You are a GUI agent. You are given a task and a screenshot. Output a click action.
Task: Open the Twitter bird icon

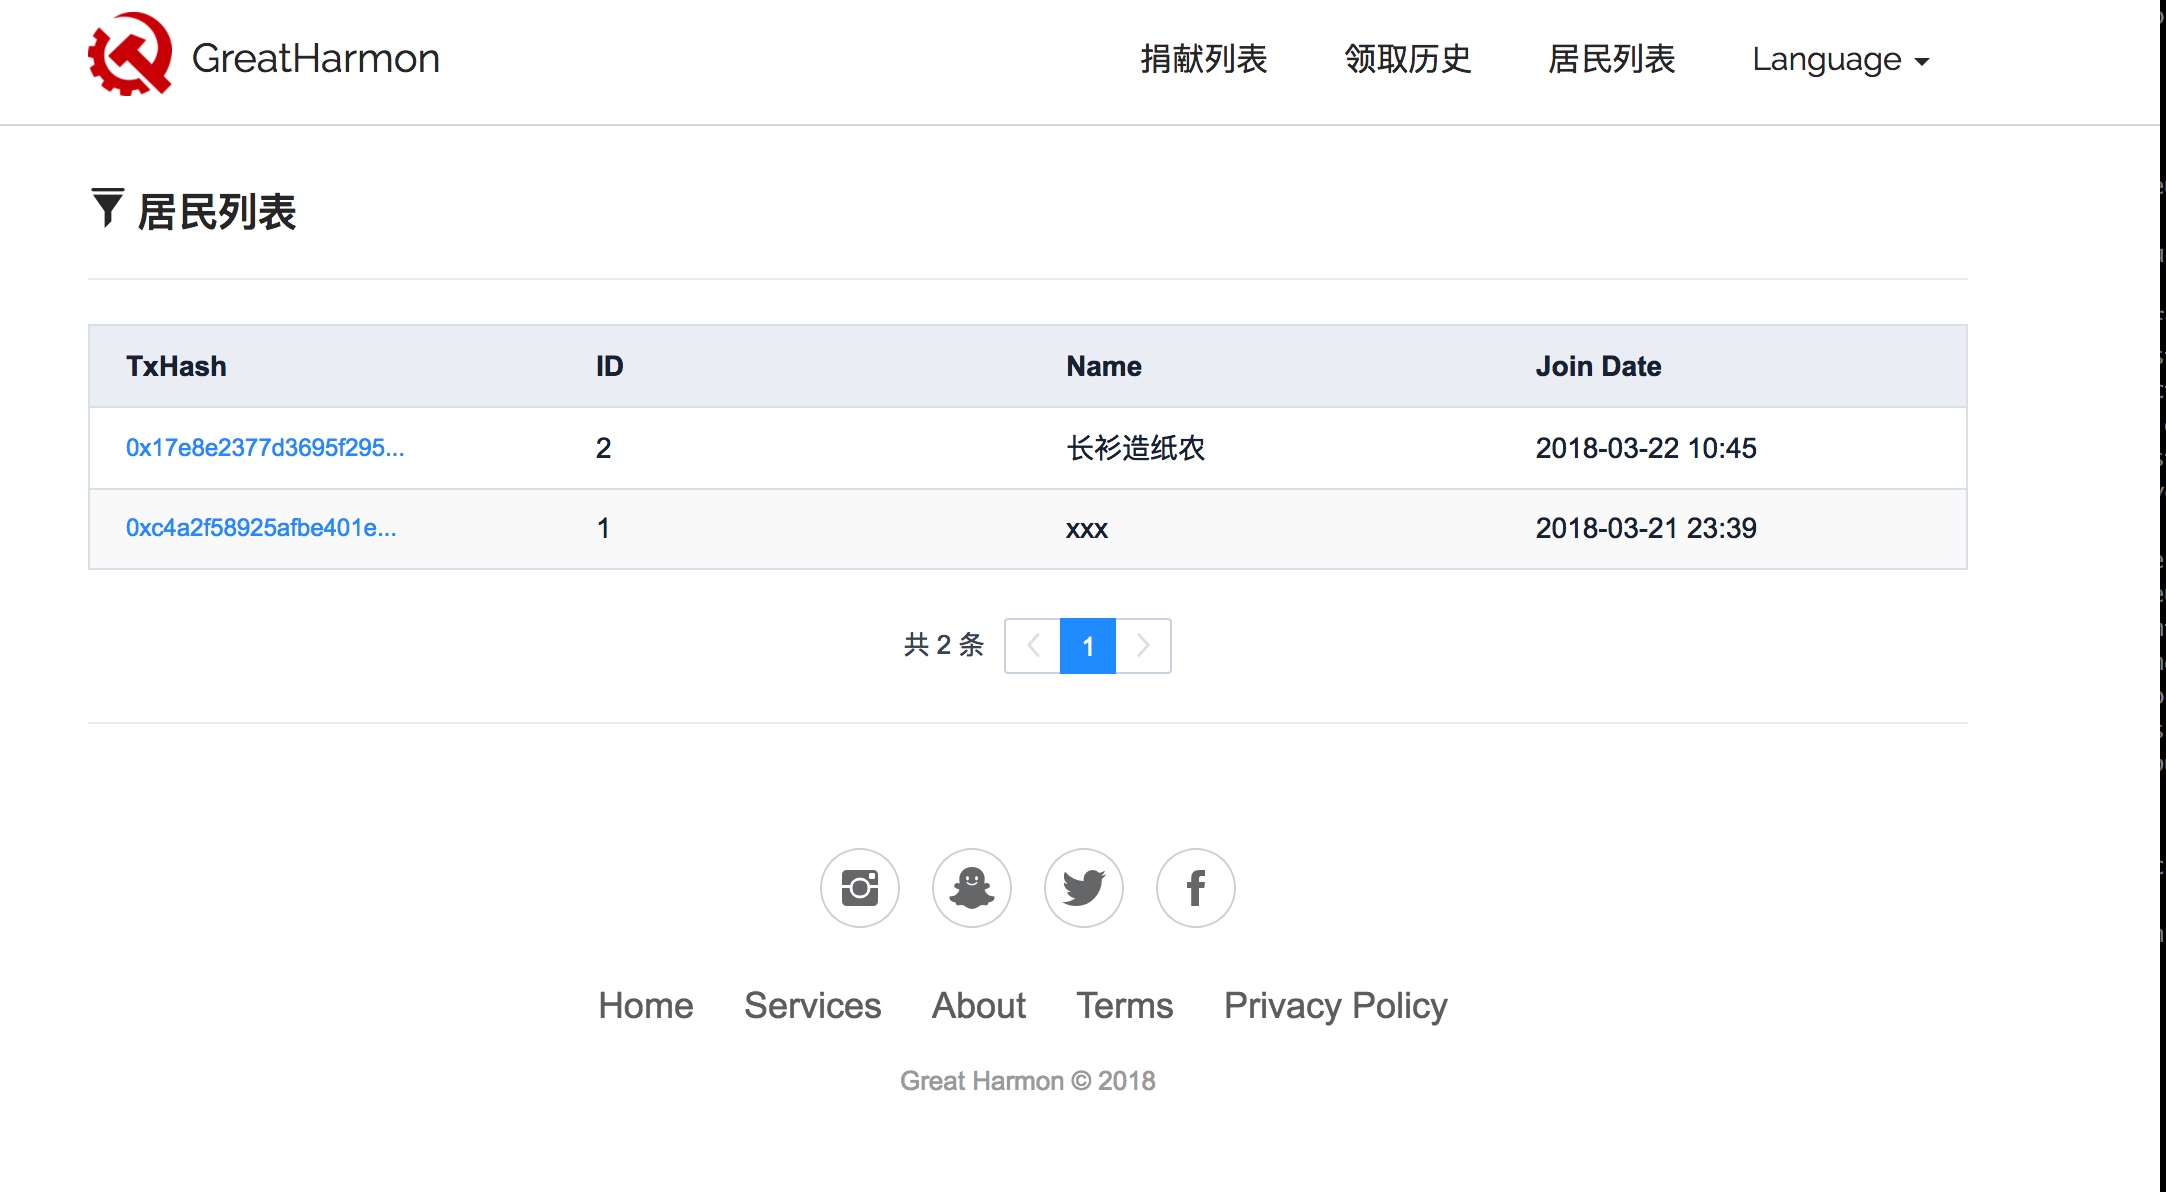pyautogui.click(x=1083, y=888)
